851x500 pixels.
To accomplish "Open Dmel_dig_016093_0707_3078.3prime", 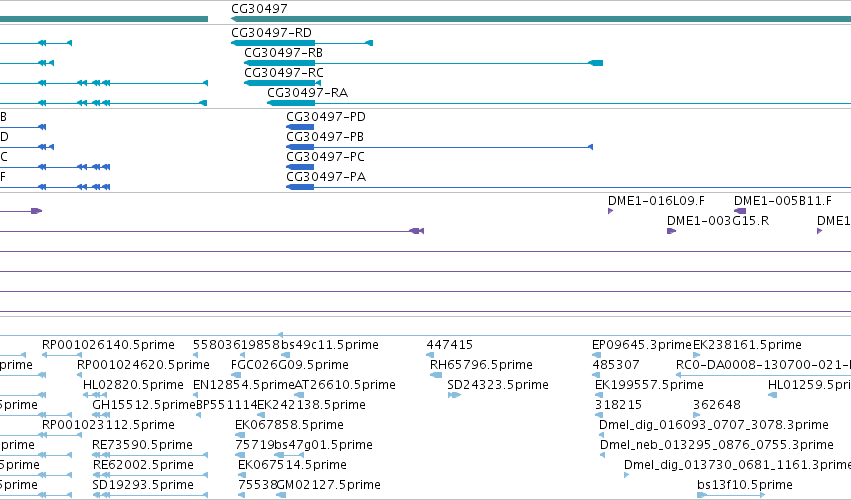I will (714, 425).
